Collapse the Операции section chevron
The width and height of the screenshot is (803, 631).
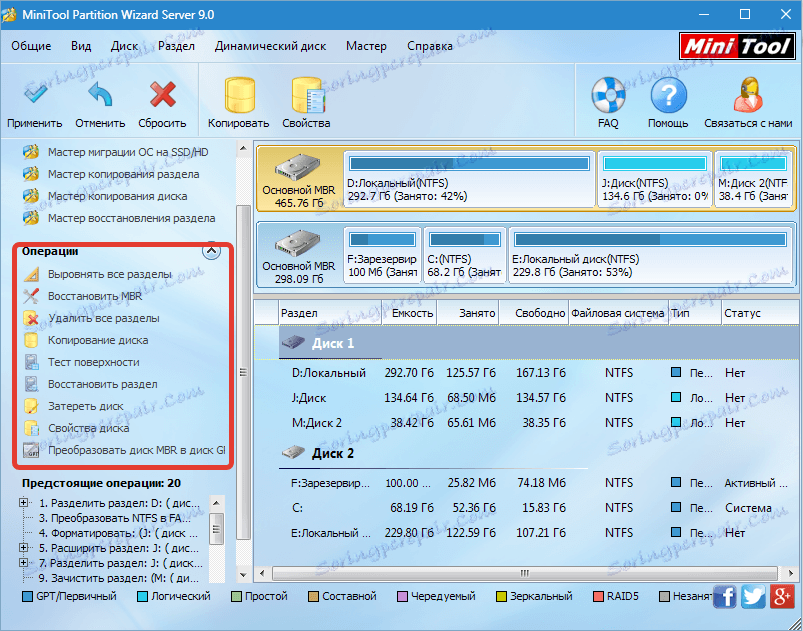212,250
